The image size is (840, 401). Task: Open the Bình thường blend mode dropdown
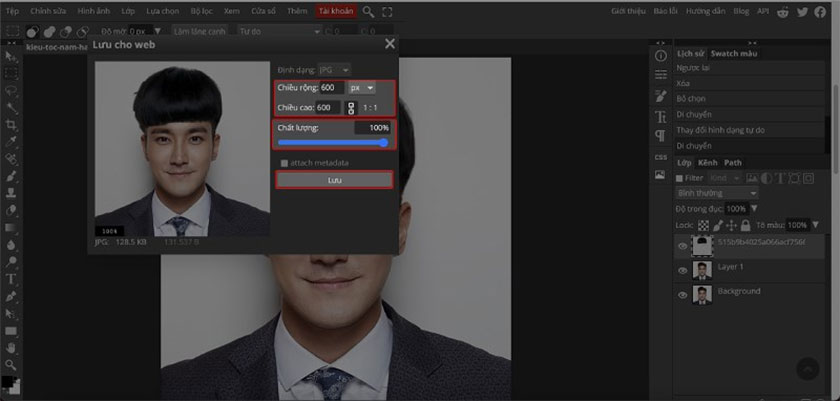[717, 193]
